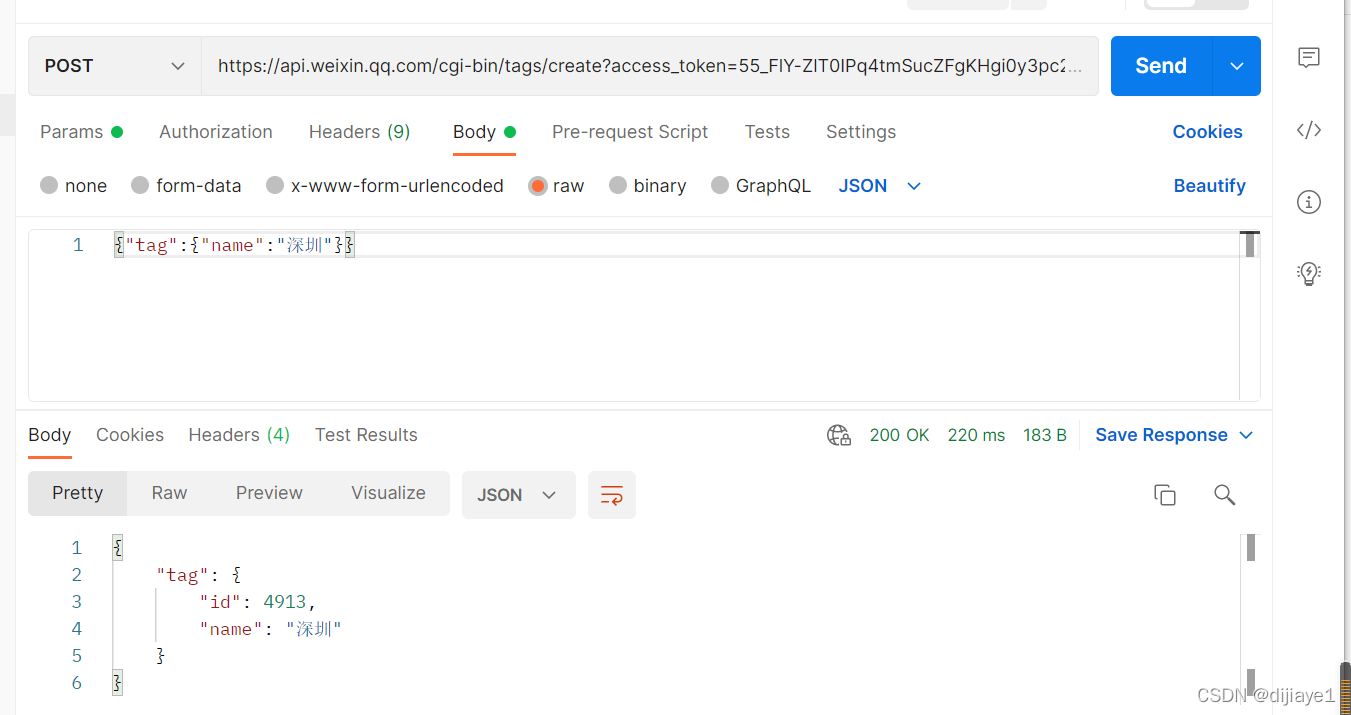Toggle word wrap in response viewer
This screenshot has width=1351, height=715.
pos(612,495)
